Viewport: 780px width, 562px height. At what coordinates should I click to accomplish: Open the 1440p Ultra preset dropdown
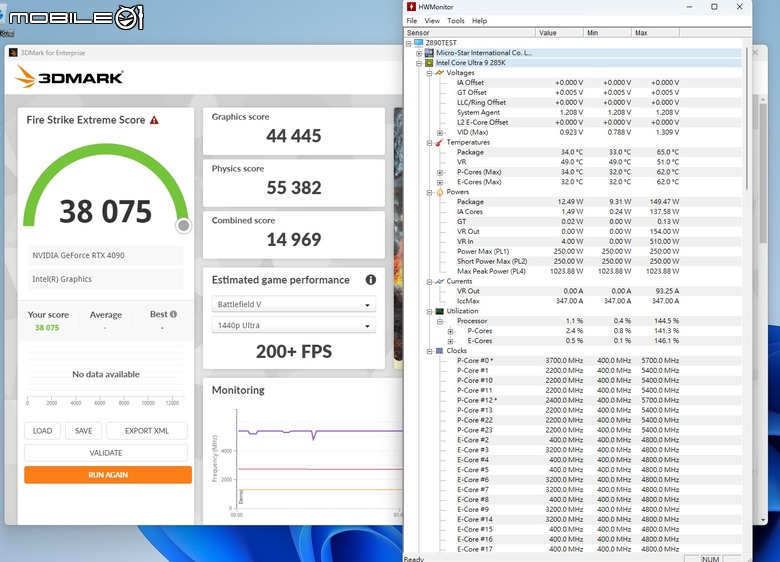point(293,325)
